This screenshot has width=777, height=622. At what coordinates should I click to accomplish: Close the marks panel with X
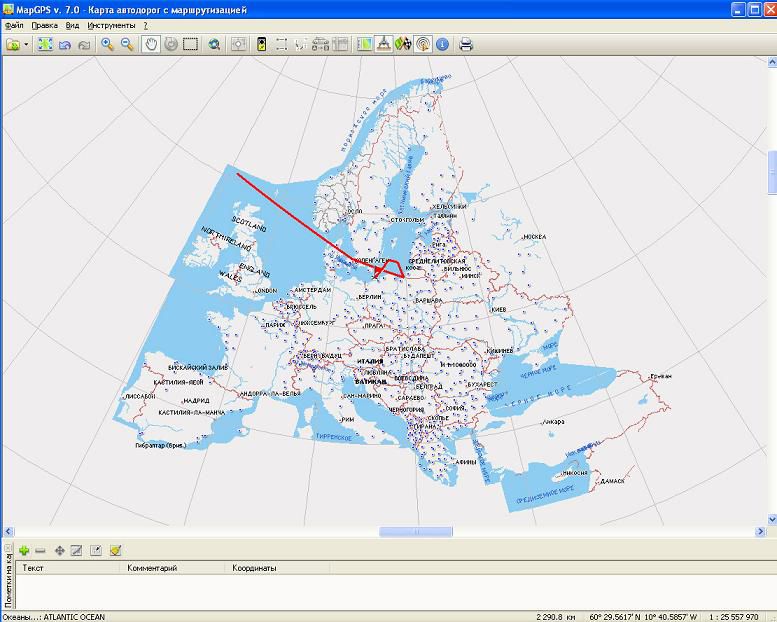tap(9, 549)
